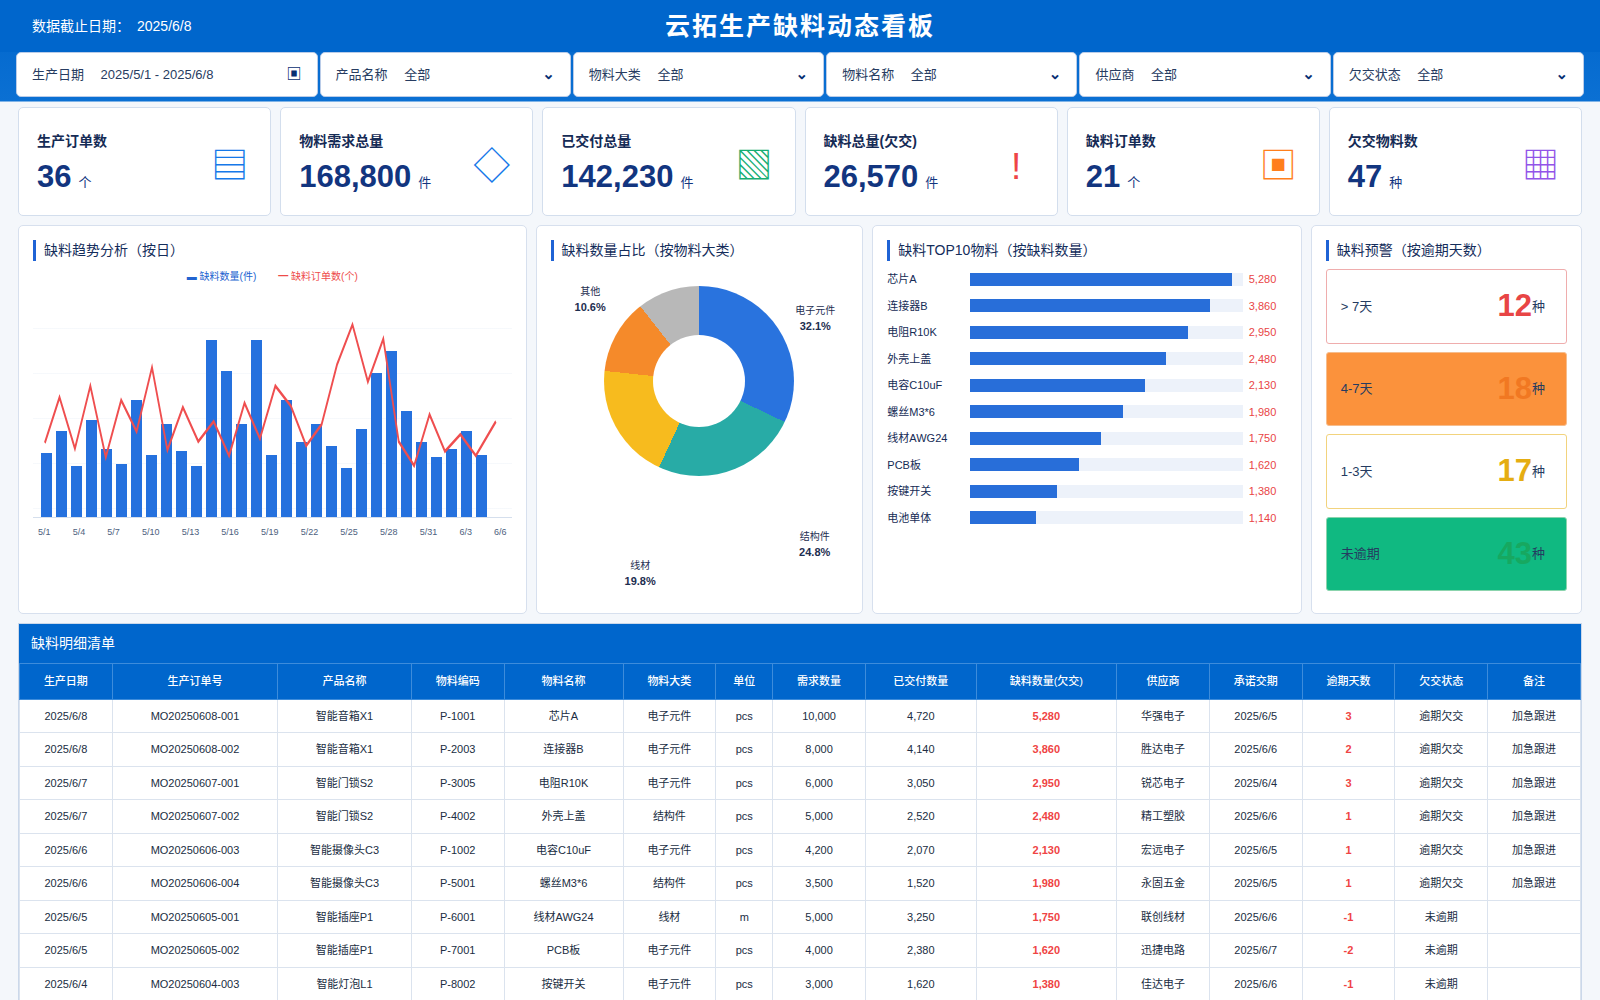The image size is (1600, 1000).
Task: Click order number MO20250607-002
Action: [x=195, y=816]
